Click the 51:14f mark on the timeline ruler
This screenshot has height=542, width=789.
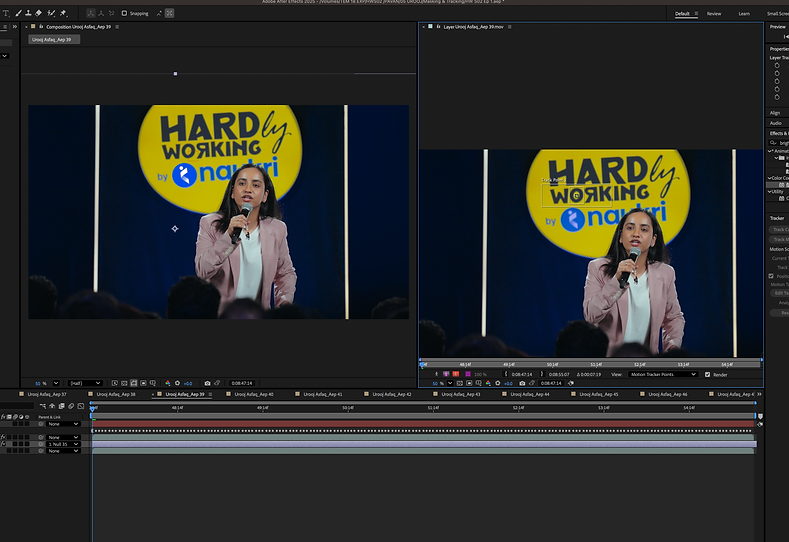tap(433, 408)
